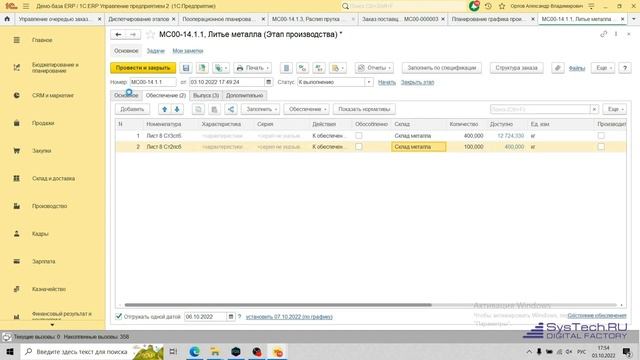
Task: Open the history clock icon in title bar
Action: [488, 6]
